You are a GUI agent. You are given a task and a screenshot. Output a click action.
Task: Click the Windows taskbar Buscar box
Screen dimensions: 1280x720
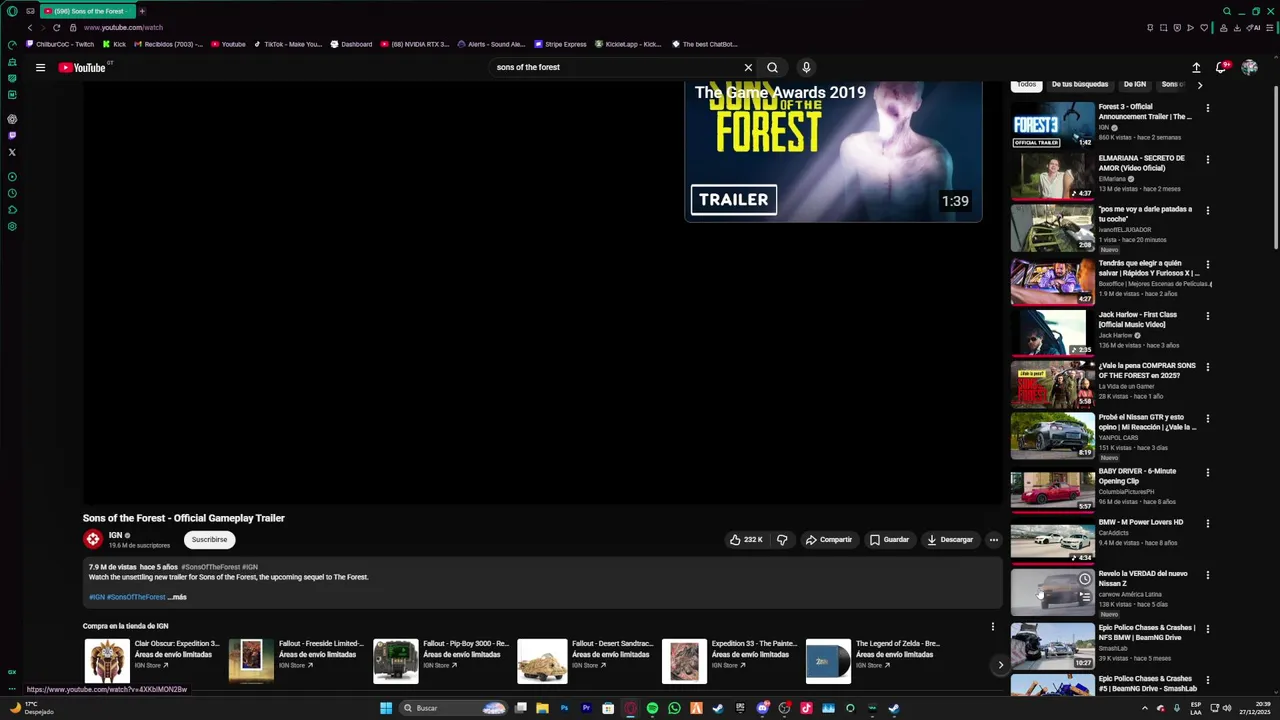(x=455, y=708)
